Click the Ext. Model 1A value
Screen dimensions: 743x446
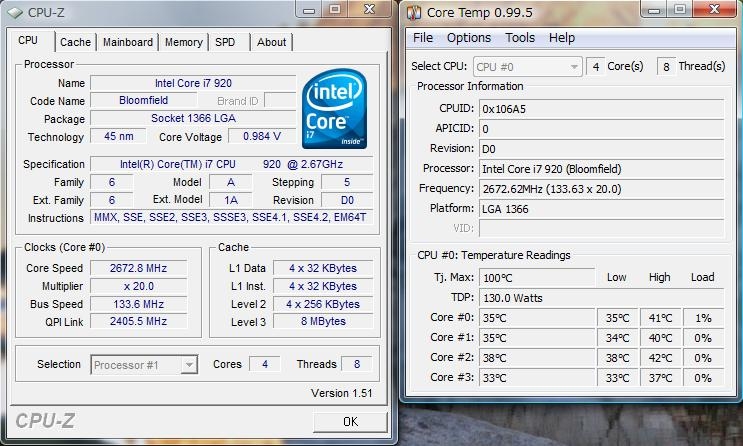(x=231, y=200)
